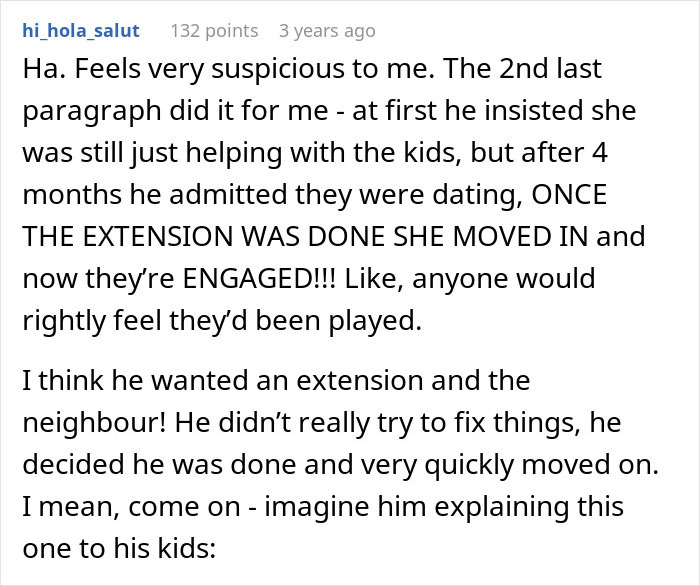Click the "3 years ago" timestamp
Viewport: 700px width, 586px height.
pyautogui.click(x=327, y=31)
